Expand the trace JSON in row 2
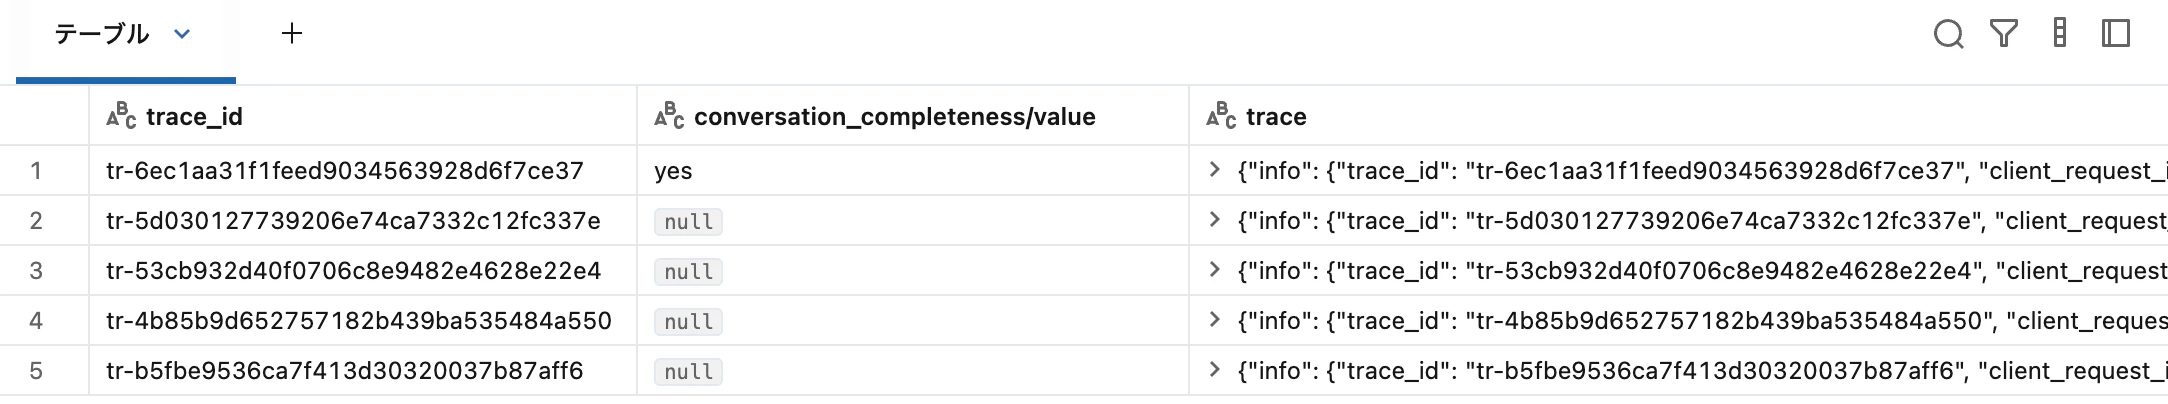 (x=1215, y=220)
